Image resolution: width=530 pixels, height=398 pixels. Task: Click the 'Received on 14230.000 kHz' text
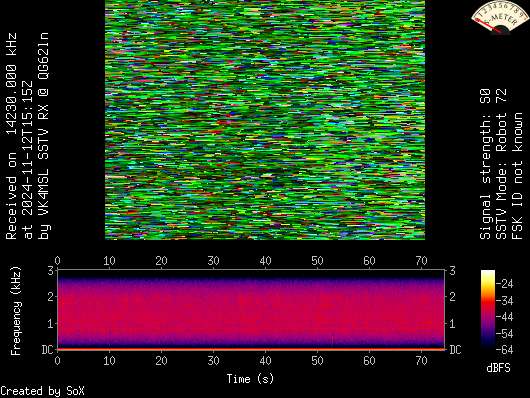tap(12, 136)
